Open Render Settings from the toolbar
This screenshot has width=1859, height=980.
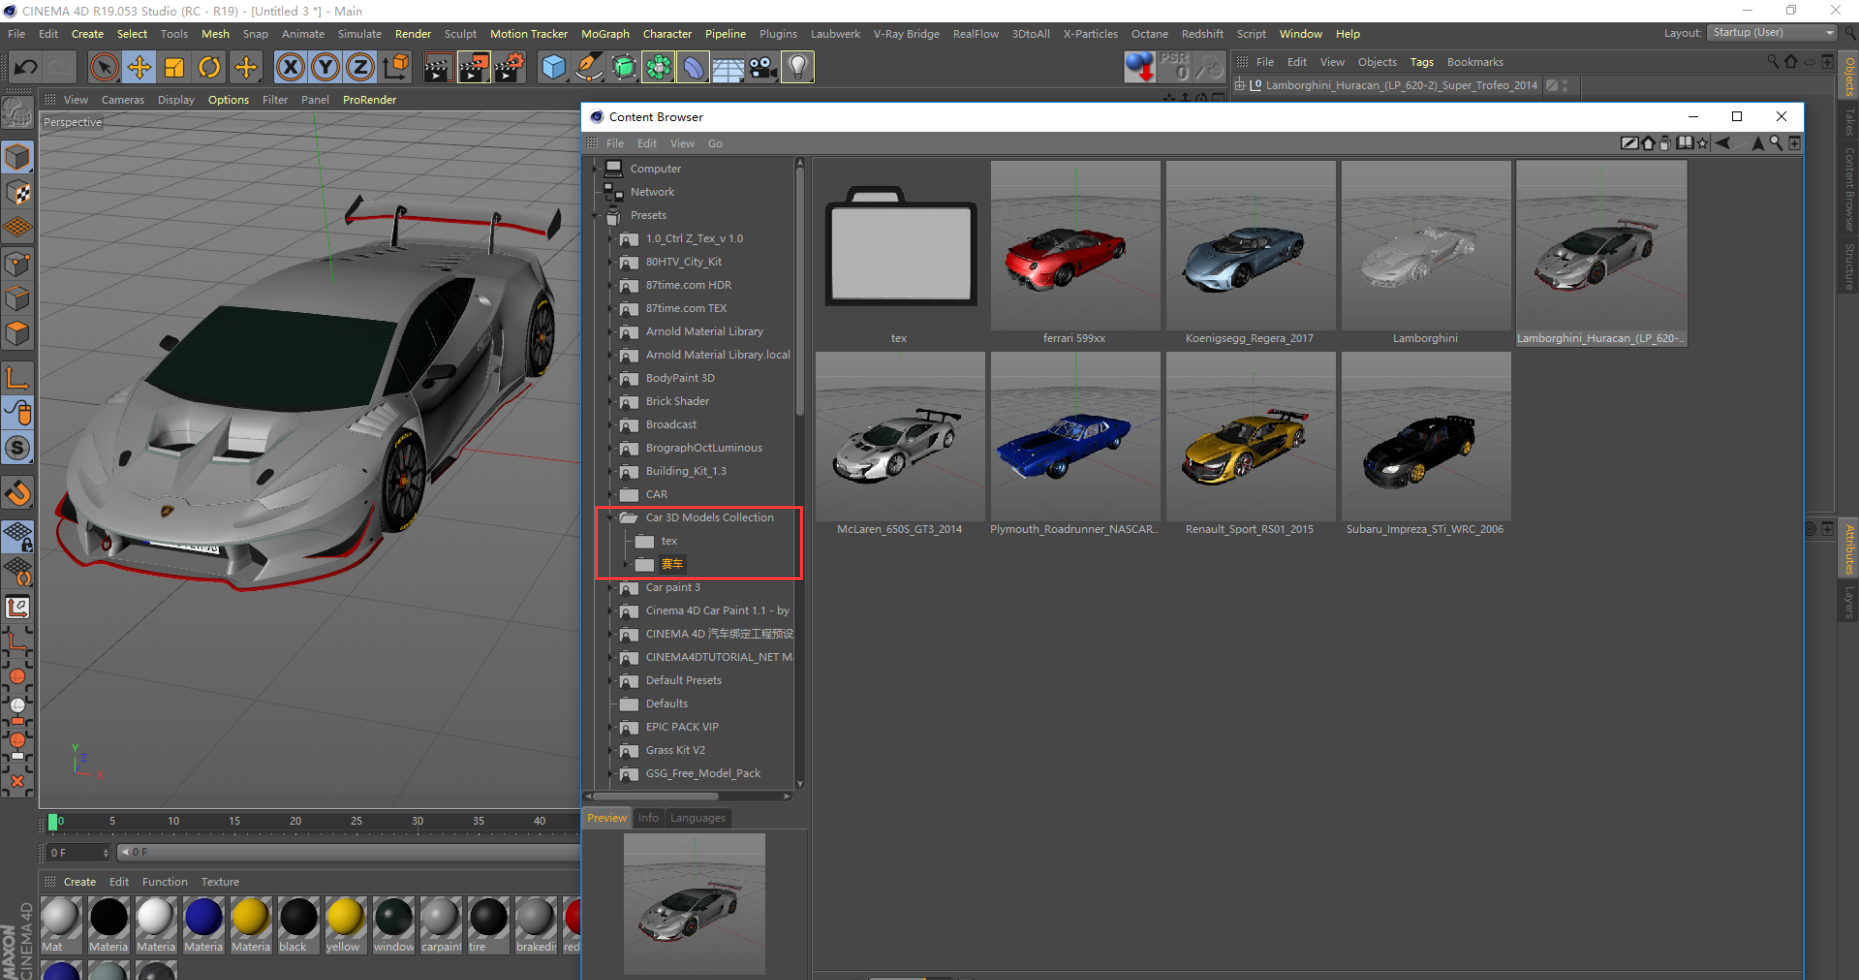(509, 66)
